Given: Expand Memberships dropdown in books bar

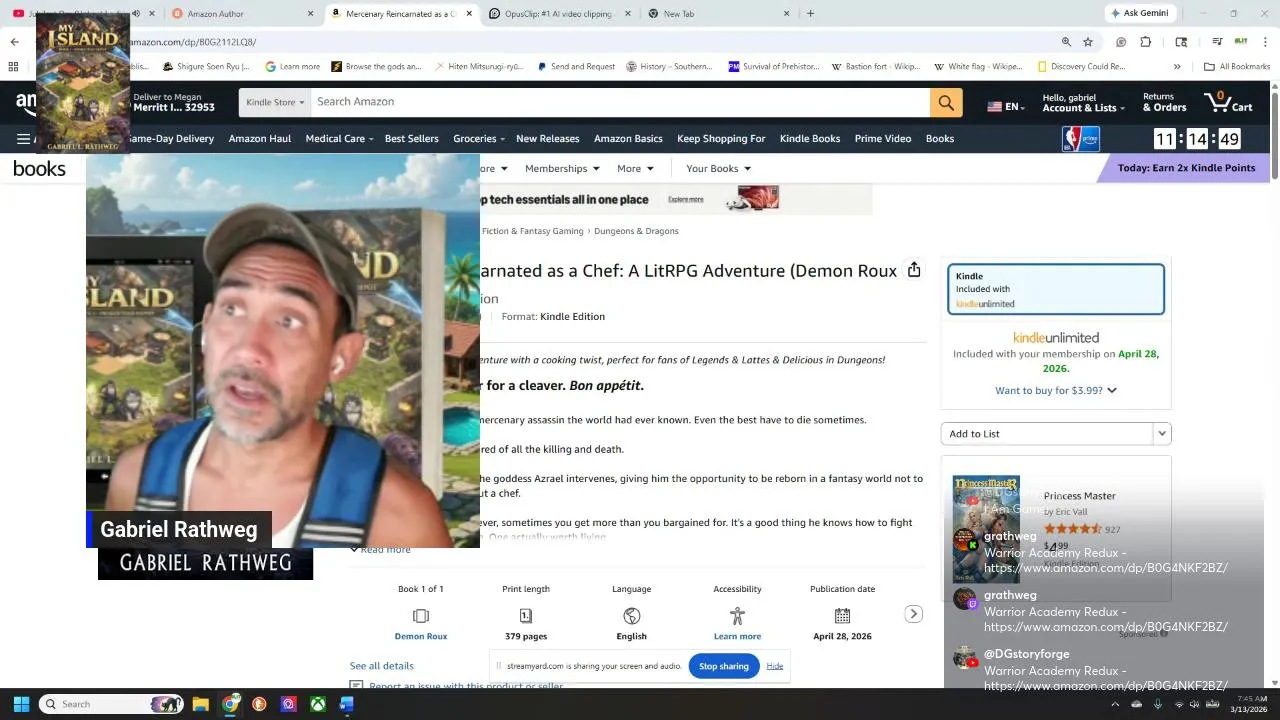Looking at the screenshot, I should tap(562, 169).
